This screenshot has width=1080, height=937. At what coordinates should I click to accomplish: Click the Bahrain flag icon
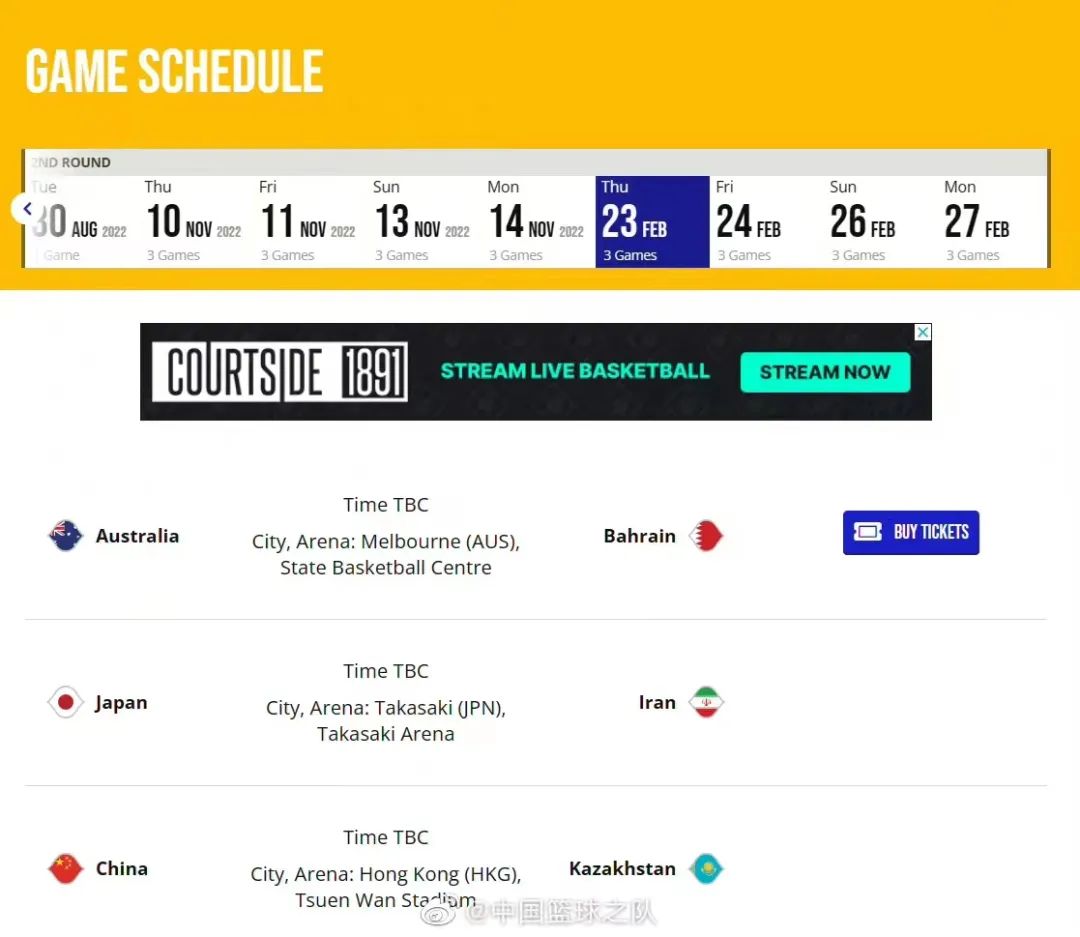pyautogui.click(x=706, y=535)
